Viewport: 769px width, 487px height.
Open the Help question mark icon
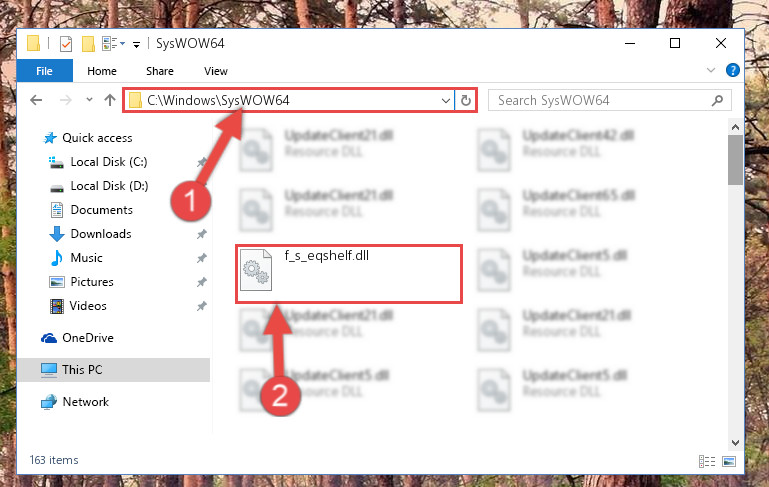tap(733, 71)
